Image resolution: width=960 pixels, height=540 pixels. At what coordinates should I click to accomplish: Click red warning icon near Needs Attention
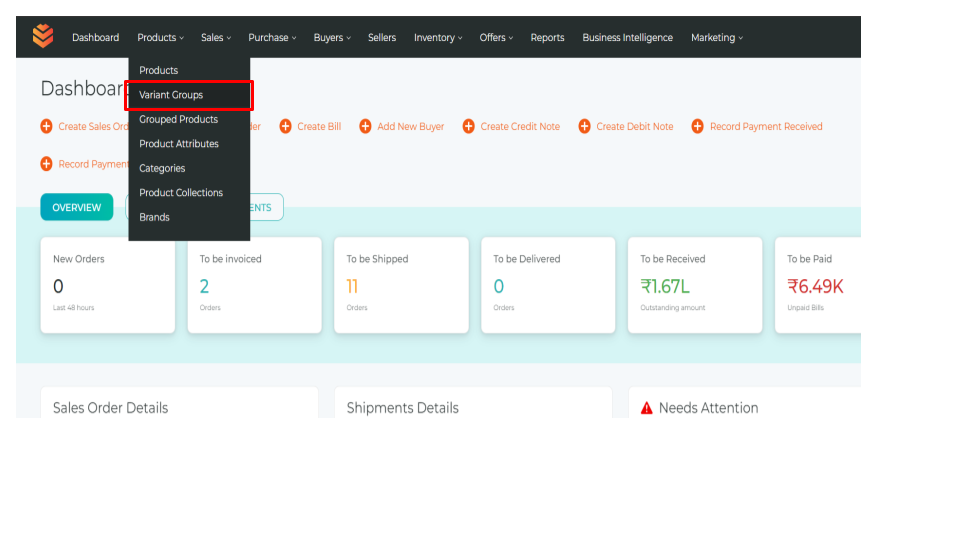[x=647, y=408]
